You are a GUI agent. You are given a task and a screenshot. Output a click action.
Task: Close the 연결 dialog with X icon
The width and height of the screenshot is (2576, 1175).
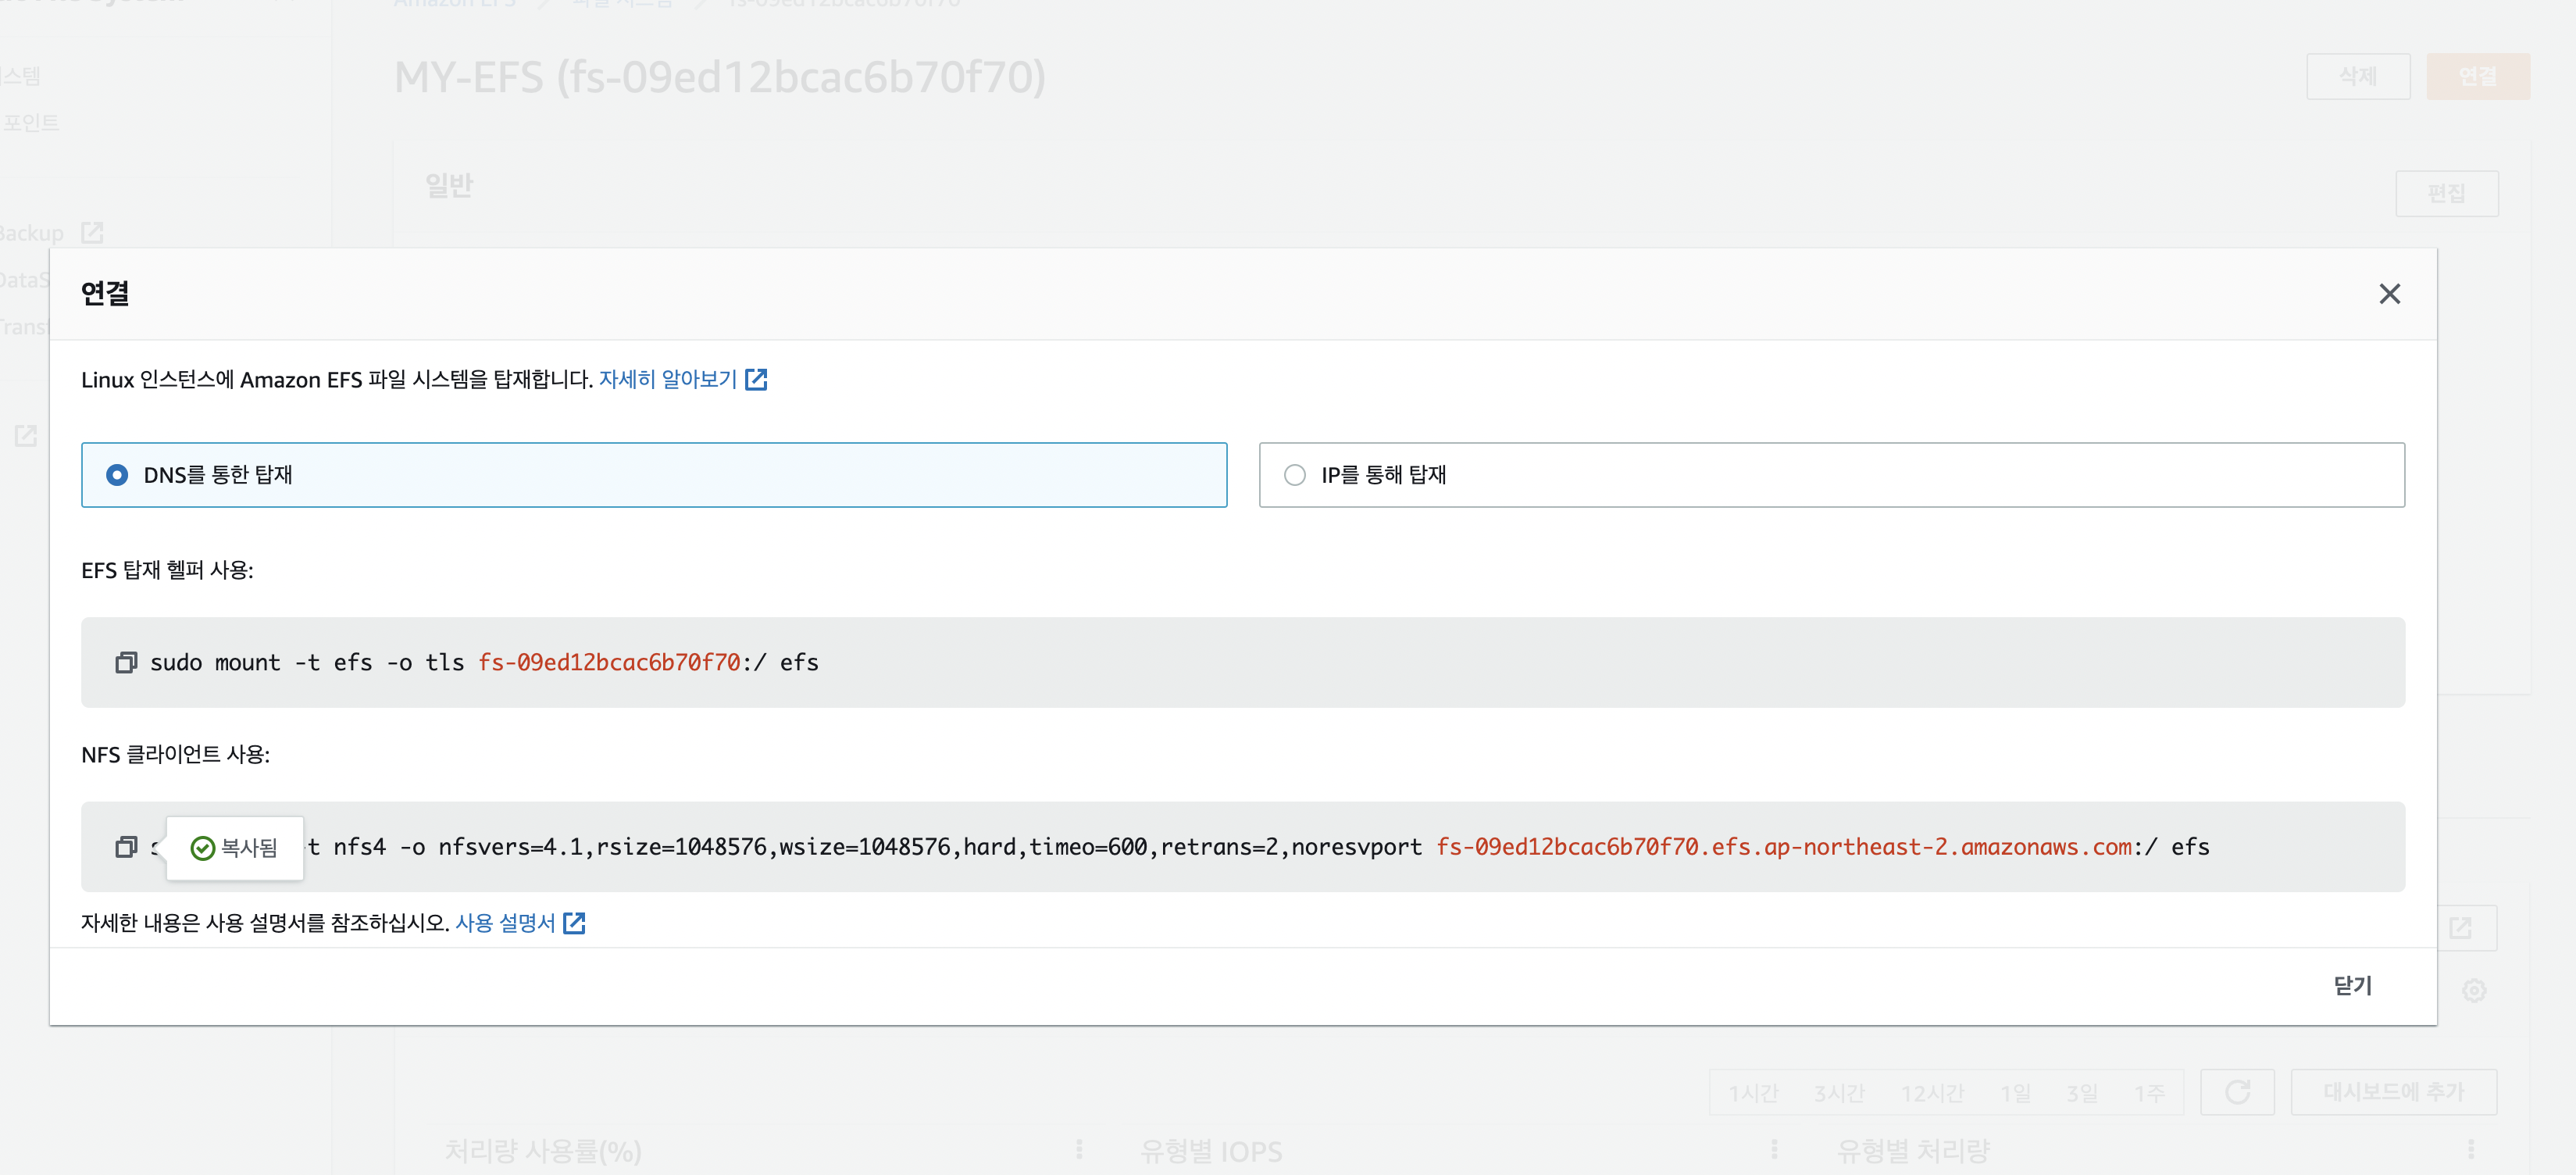[2389, 294]
